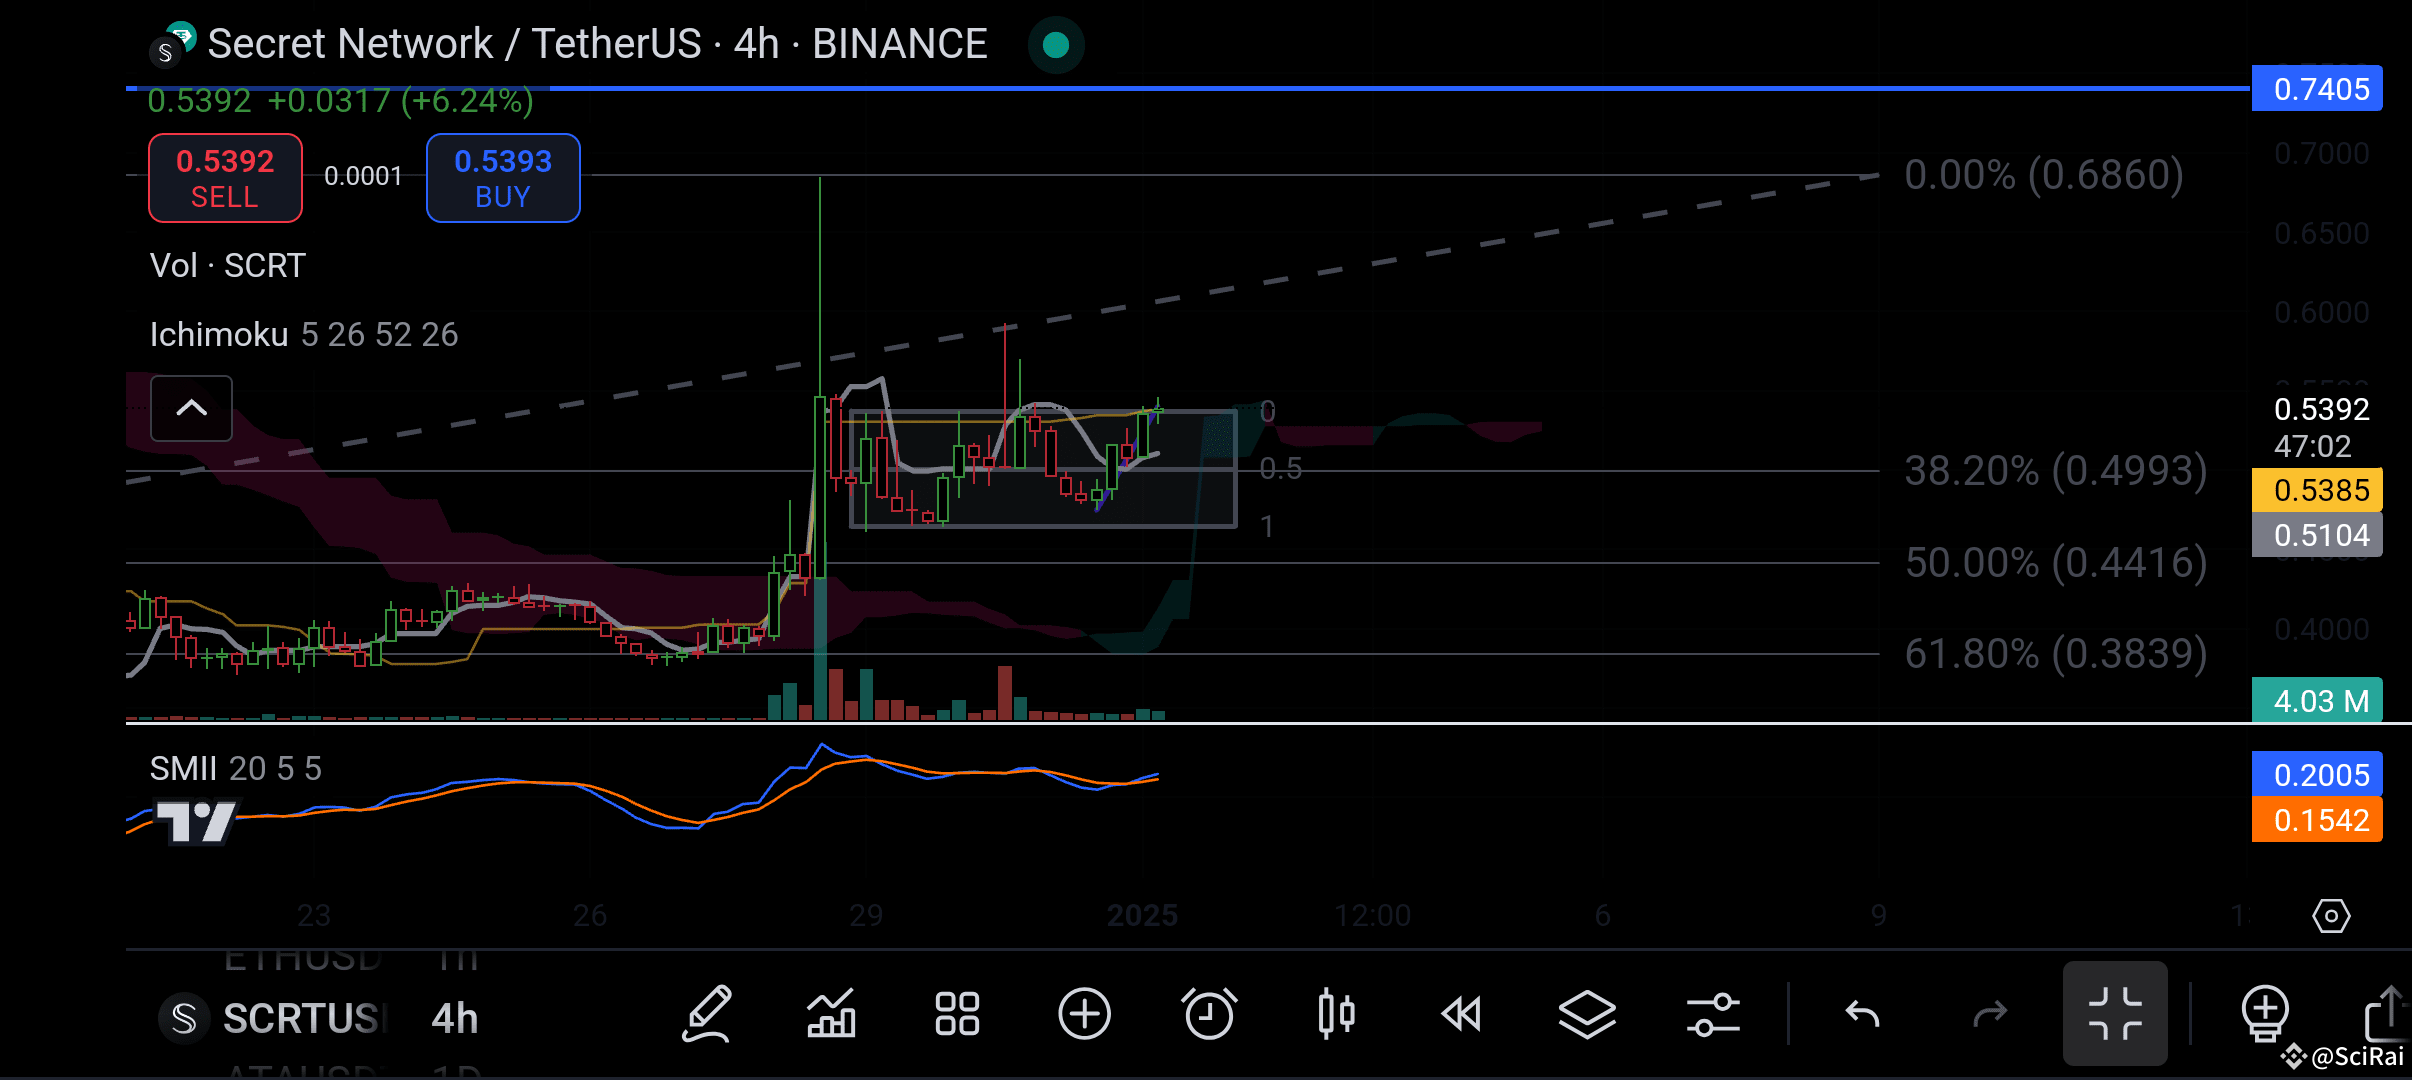Open the indicators grid icon
This screenshot has width=2412, height=1080.
(x=957, y=1014)
